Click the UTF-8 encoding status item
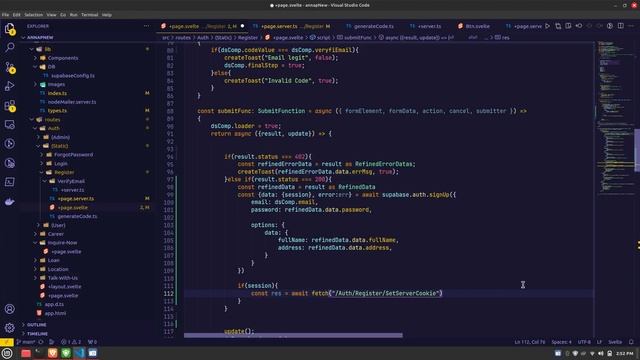The height and width of the screenshot is (360, 640). pos(584,342)
